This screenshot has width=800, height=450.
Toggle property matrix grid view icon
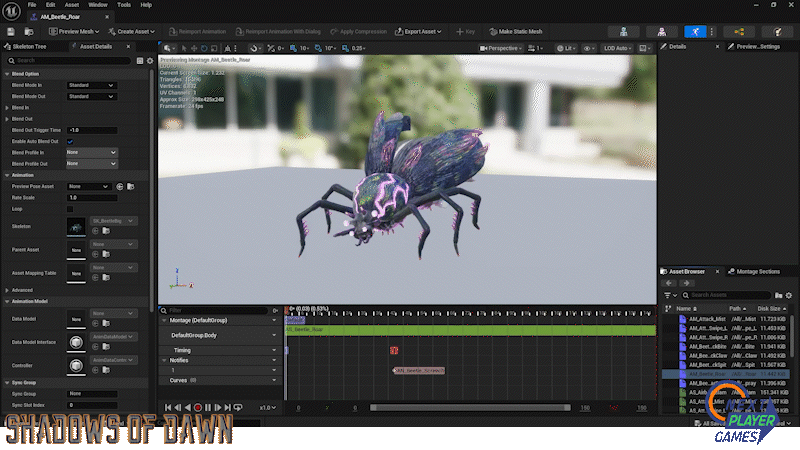140,61
